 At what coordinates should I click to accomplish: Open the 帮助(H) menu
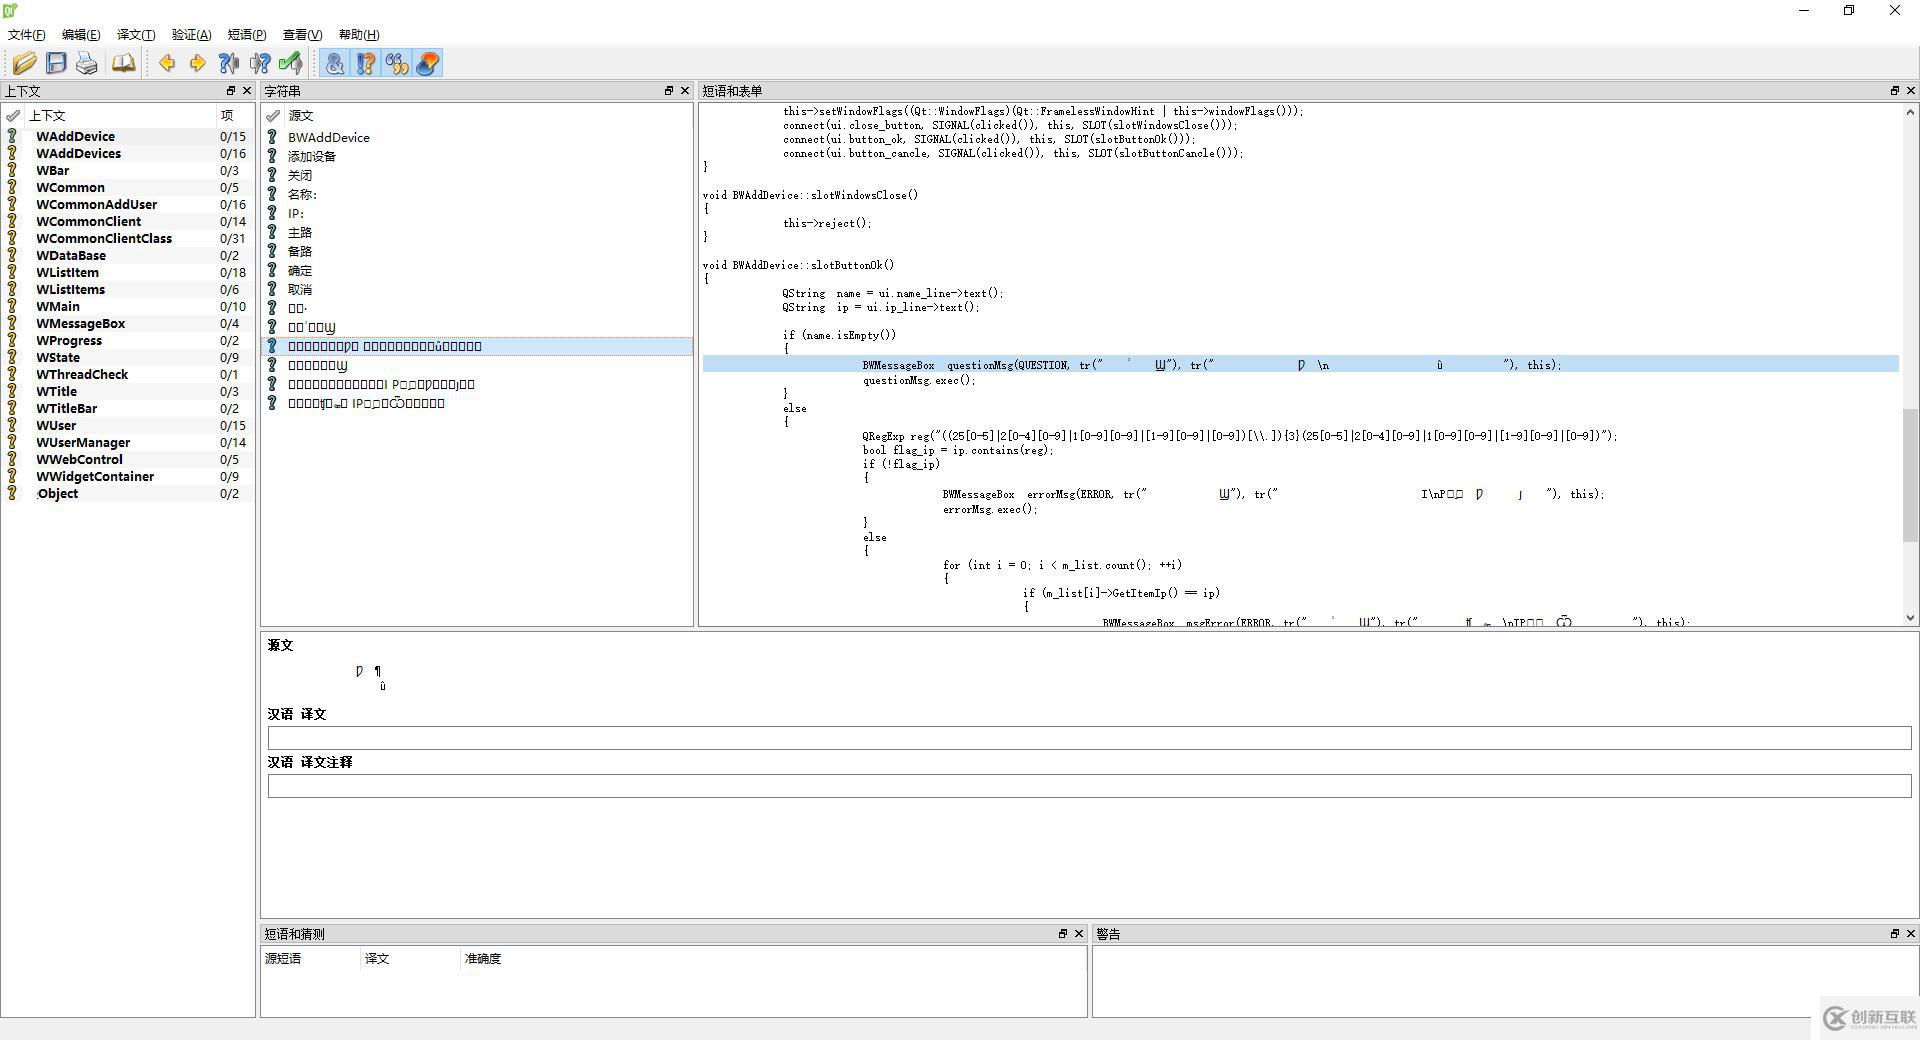[359, 35]
